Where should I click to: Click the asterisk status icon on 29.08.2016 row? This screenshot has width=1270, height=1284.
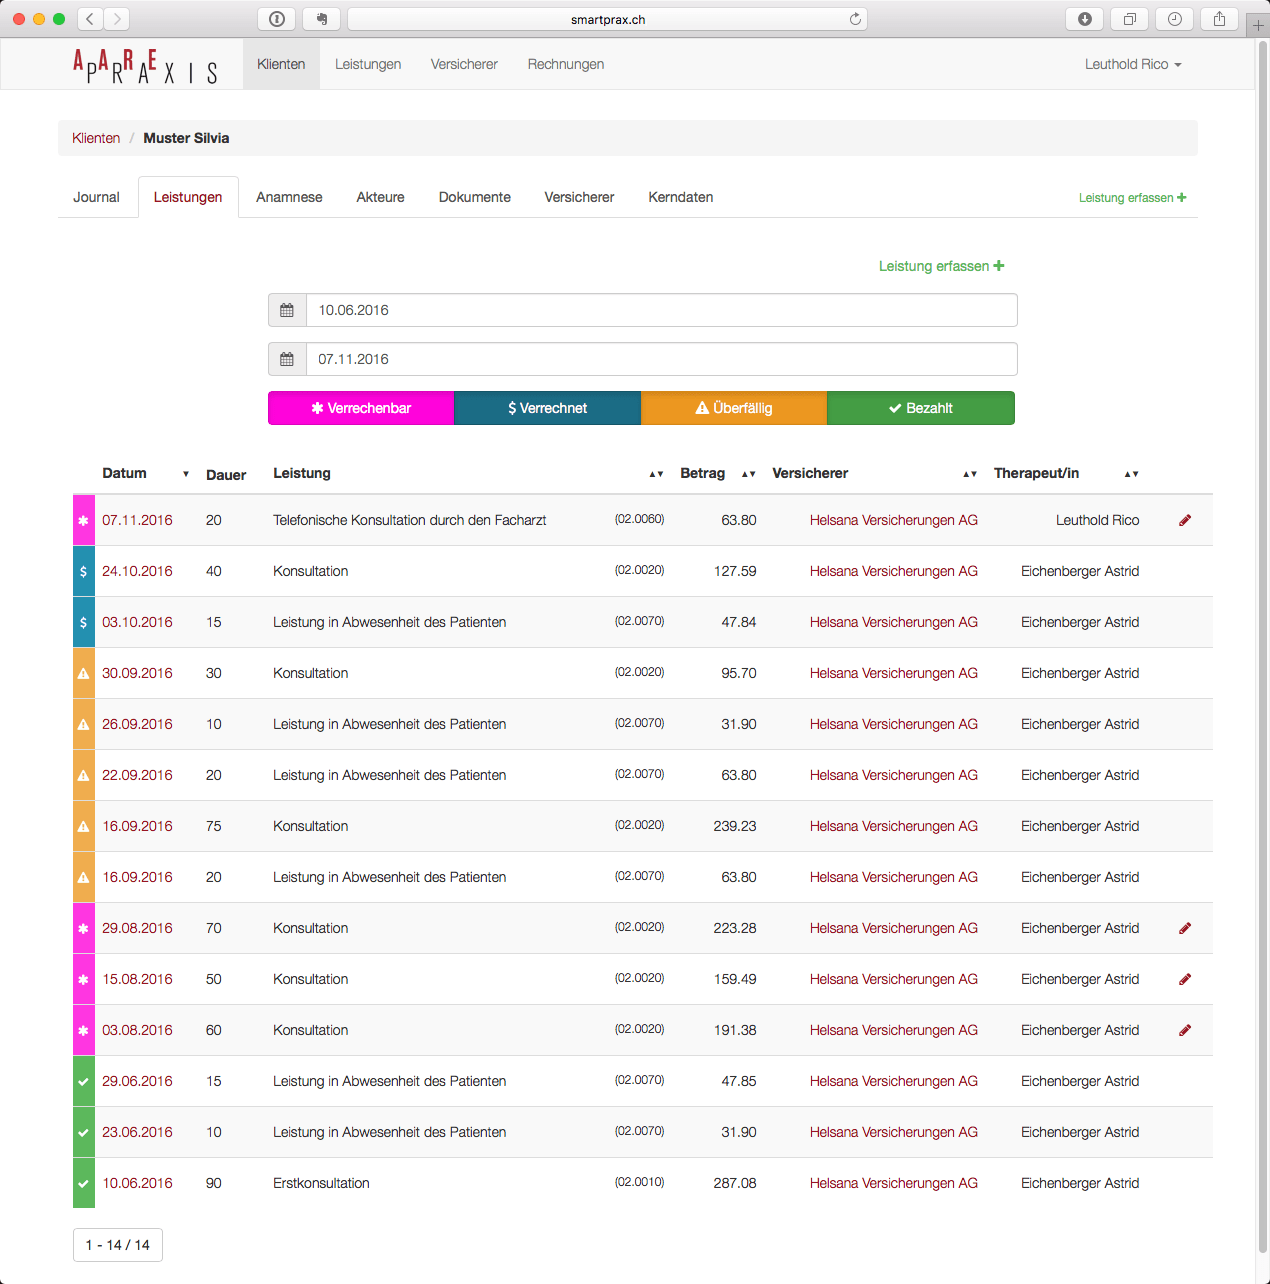point(83,928)
